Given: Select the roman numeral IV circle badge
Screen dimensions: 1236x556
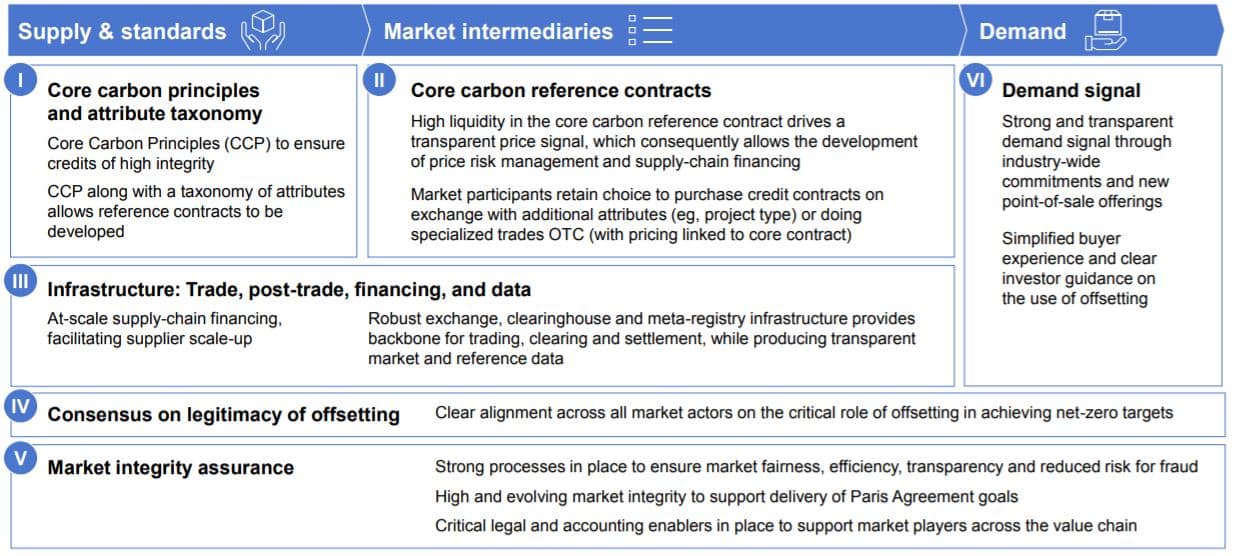Looking at the screenshot, I should pos(20,407).
